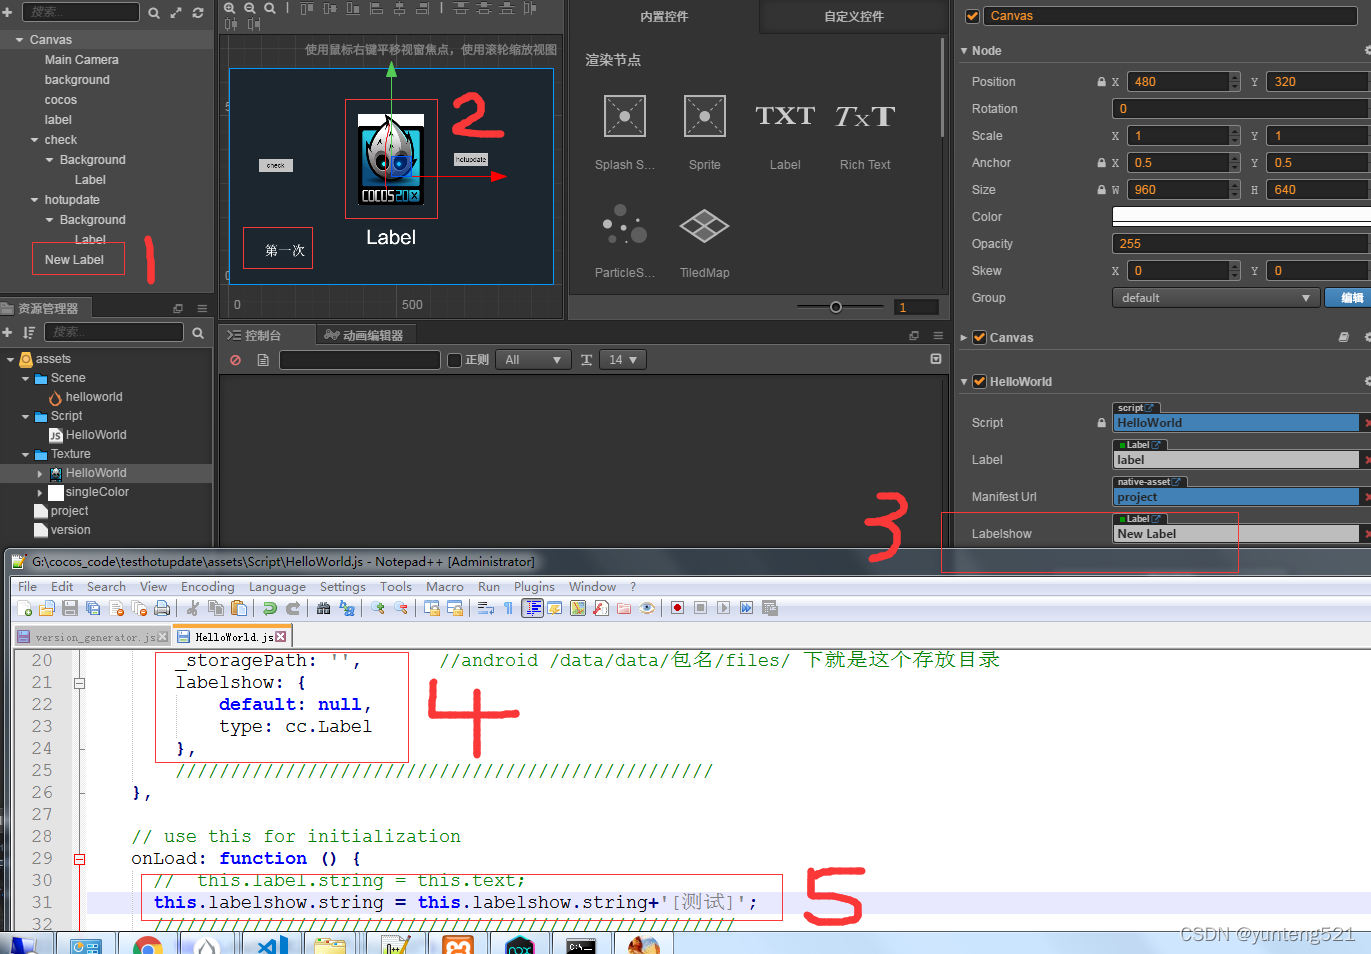Expand the singleColor asset
The height and width of the screenshot is (954, 1371).
click(x=40, y=493)
